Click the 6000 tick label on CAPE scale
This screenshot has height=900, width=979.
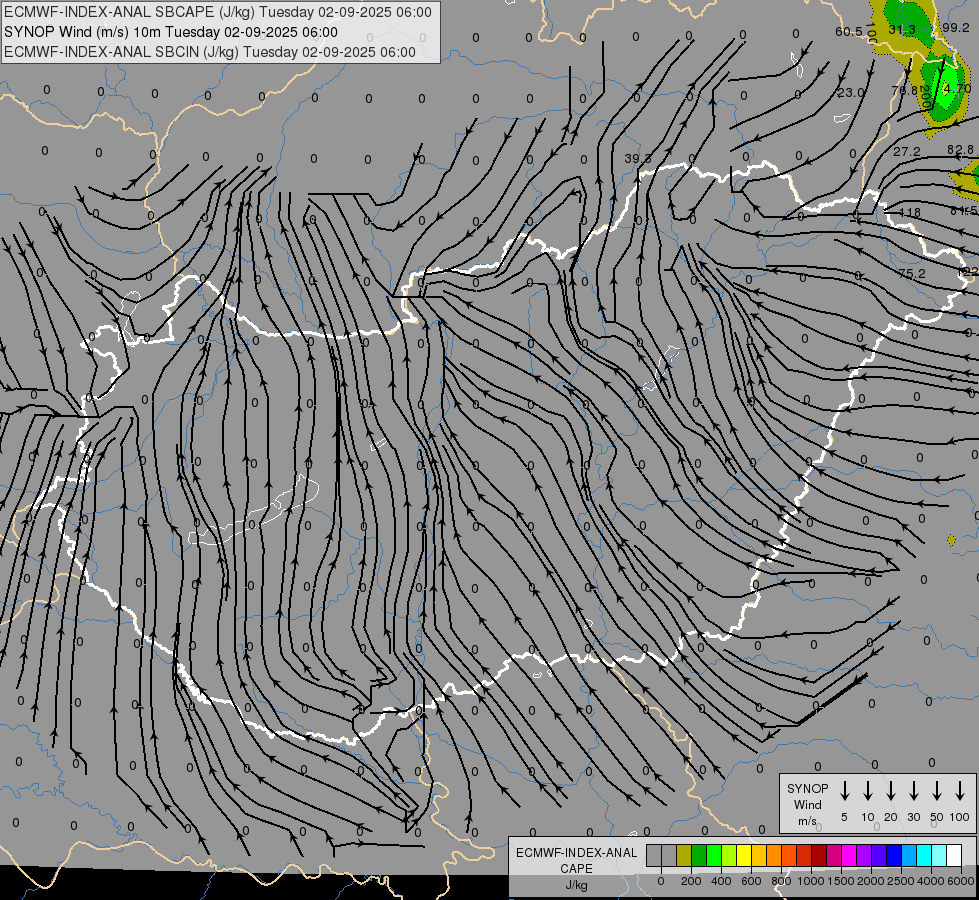(x=960, y=881)
